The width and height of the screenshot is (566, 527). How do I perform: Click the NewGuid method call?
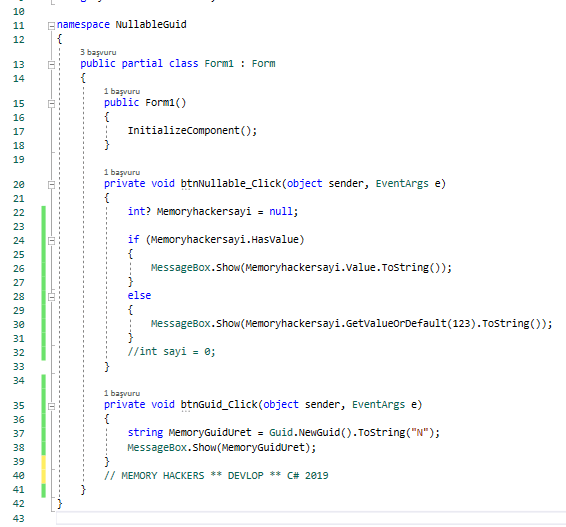pyautogui.click(x=325, y=432)
